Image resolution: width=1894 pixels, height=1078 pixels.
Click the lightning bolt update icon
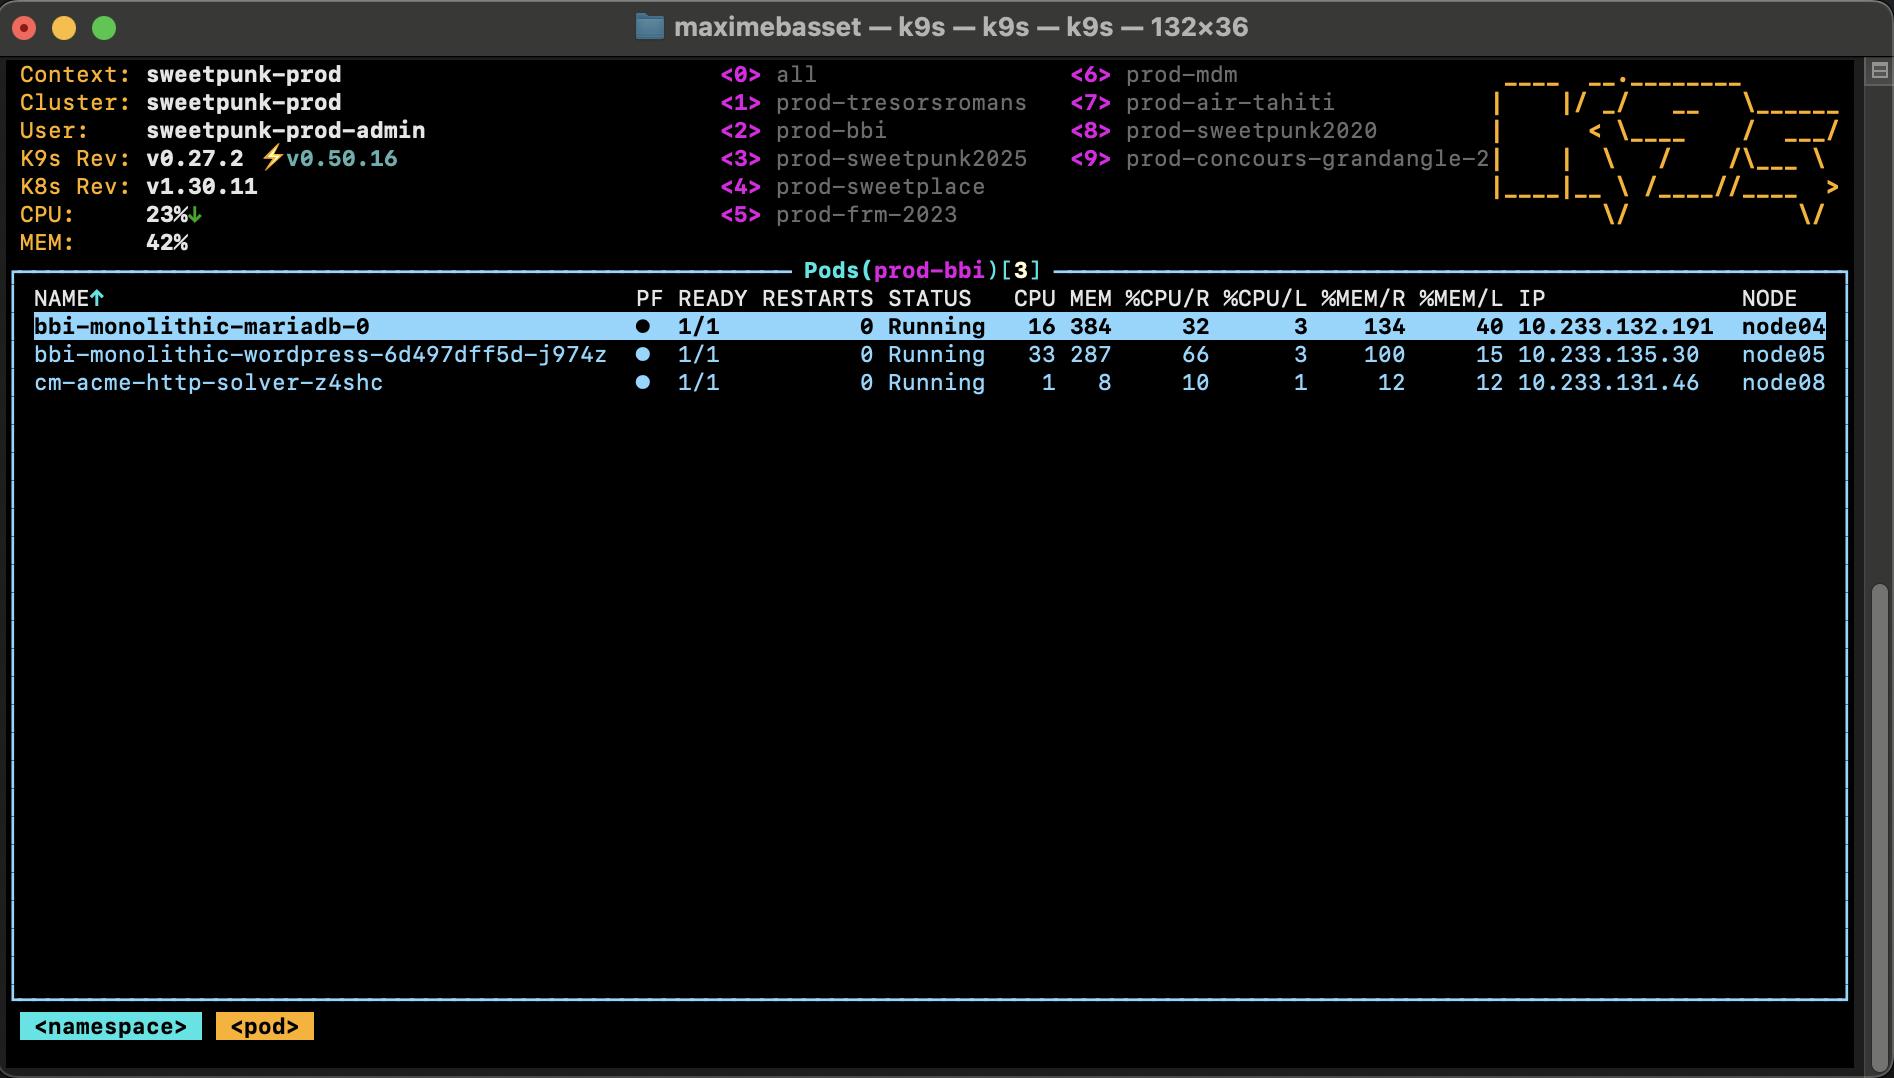coord(271,158)
